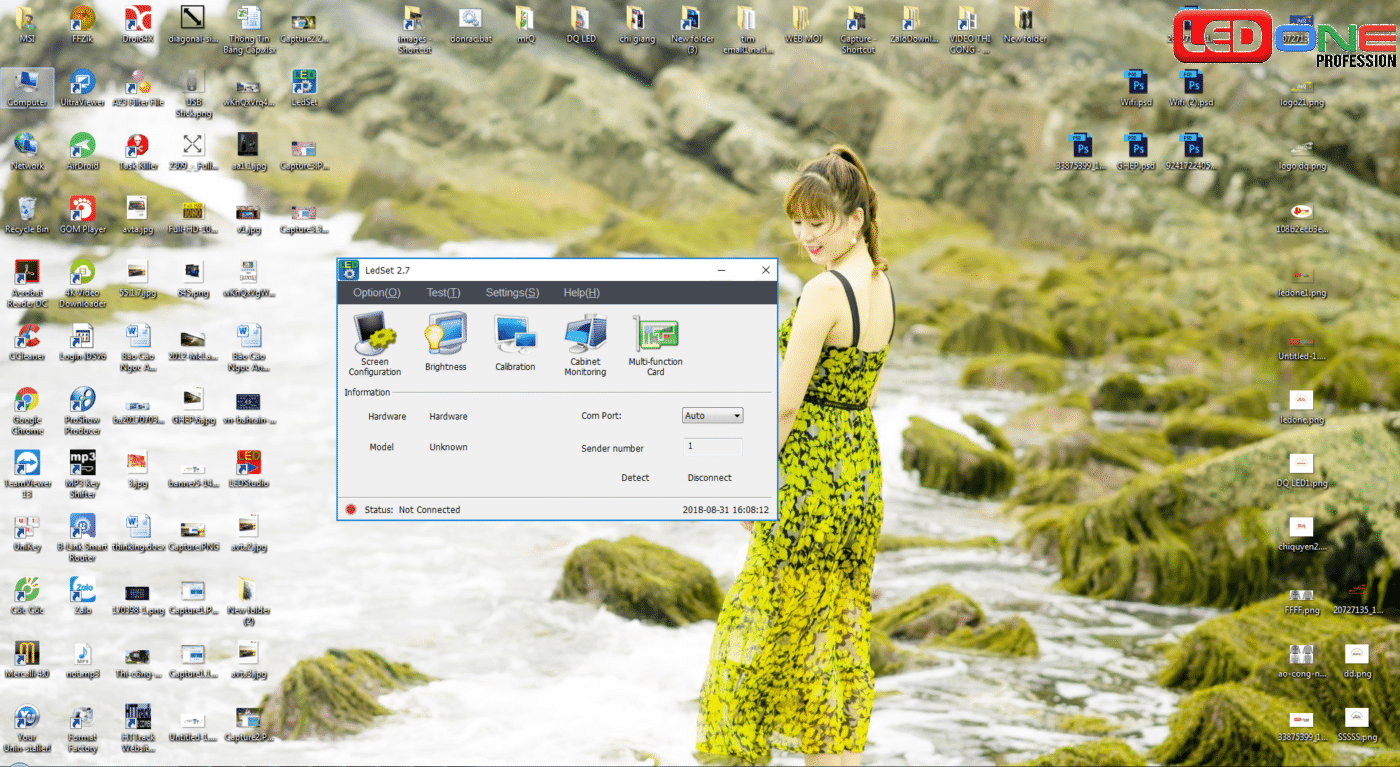Select the Droid4X desktop shortcut
The width and height of the screenshot is (1400, 767).
click(138, 25)
